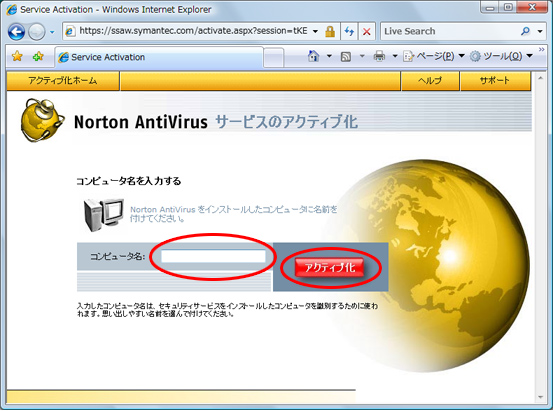Click the scrollbar down arrow
The image size is (553, 411).
point(540,397)
